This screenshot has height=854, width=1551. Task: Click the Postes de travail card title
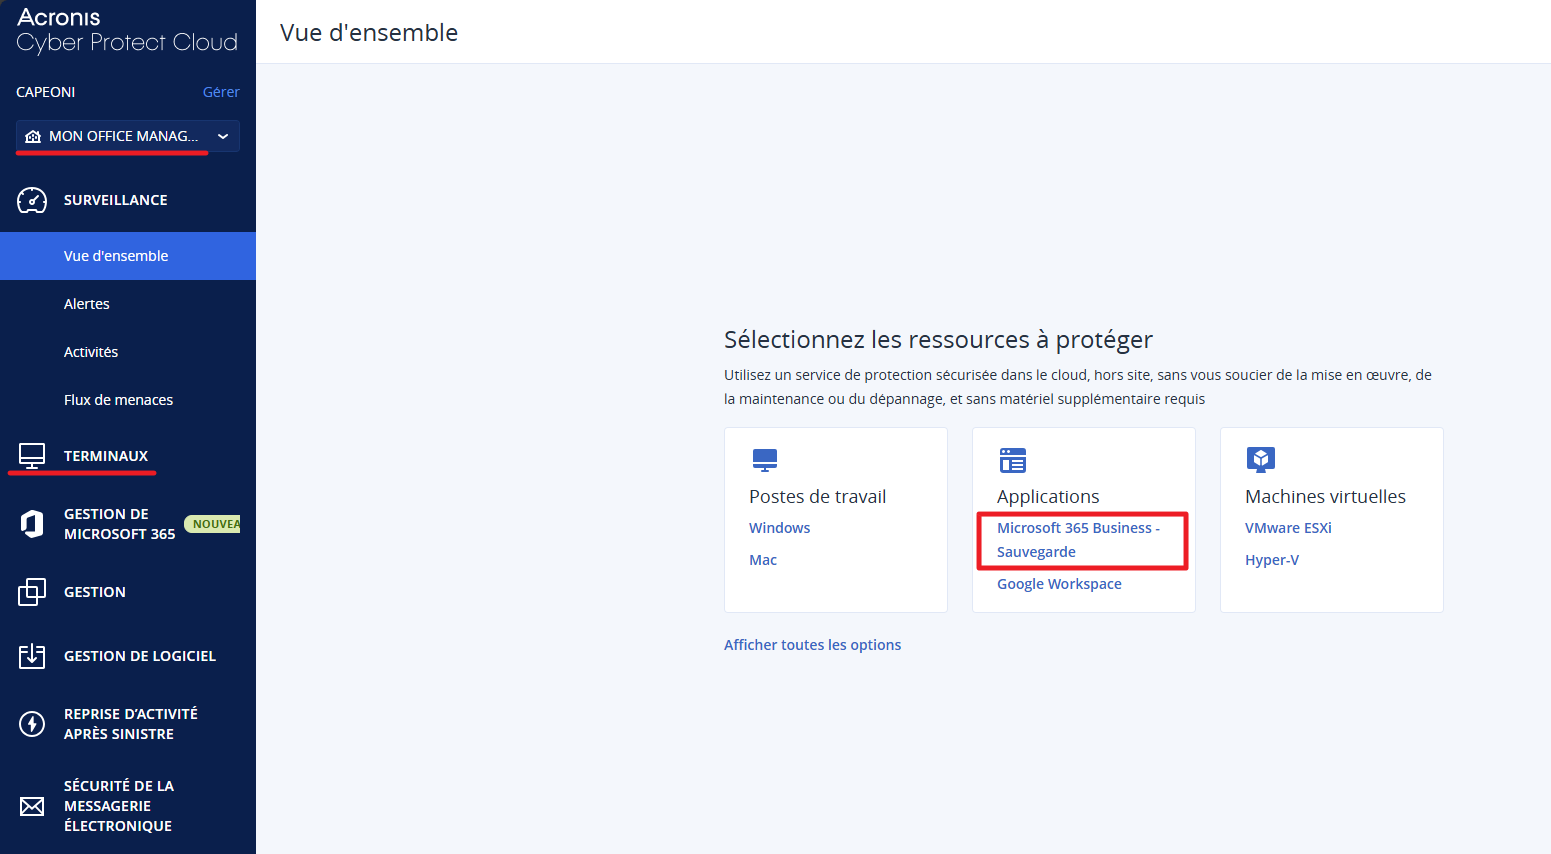coord(817,497)
